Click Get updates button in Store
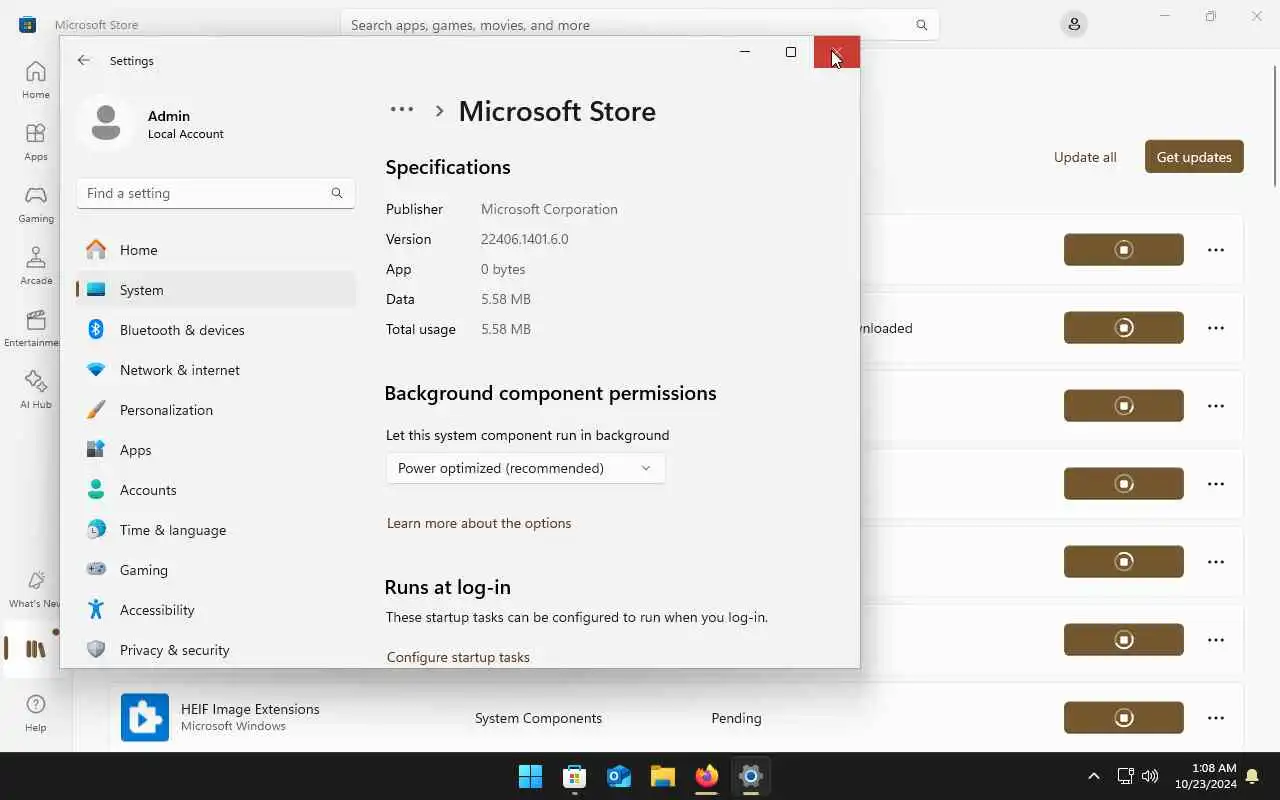 click(x=1194, y=157)
